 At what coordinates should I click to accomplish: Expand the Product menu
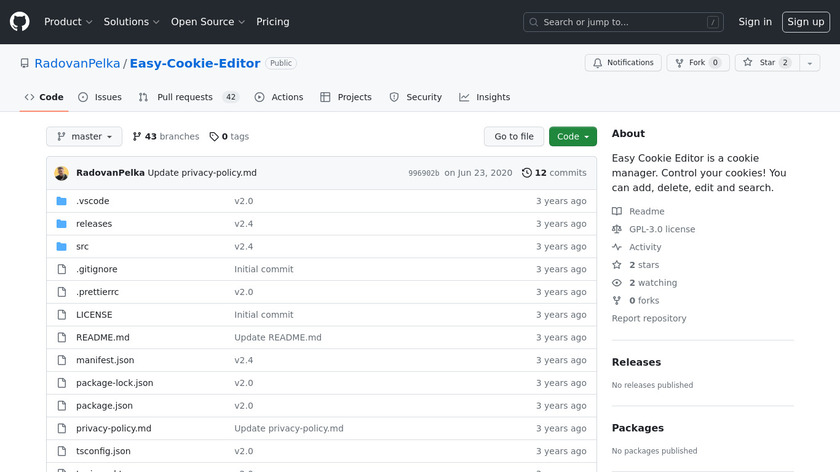coord(68,22)
